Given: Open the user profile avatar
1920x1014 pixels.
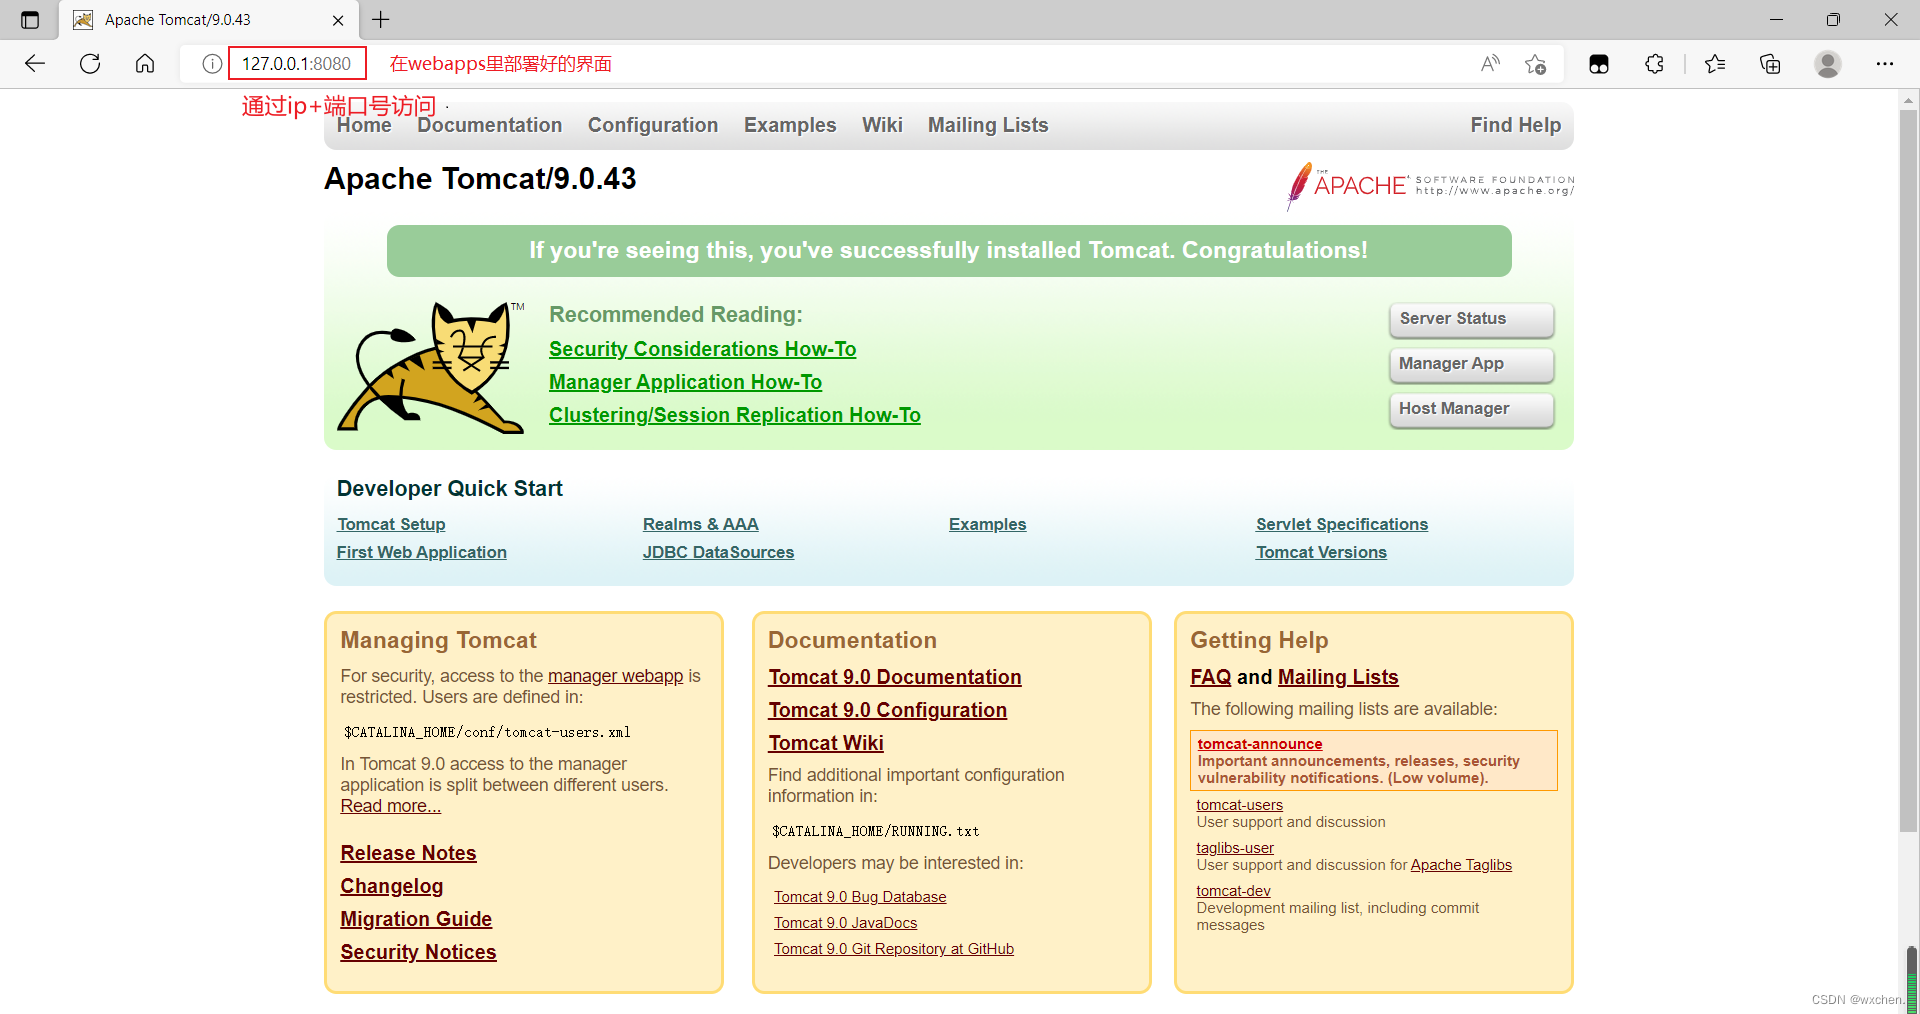Looking at the screenshot, I should click(1828, 64).
